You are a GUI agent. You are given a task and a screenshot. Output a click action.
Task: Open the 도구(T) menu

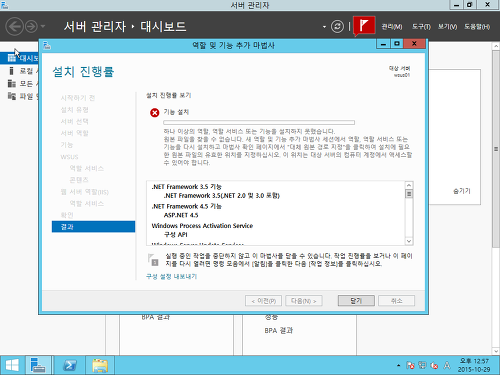coord(421,27)
